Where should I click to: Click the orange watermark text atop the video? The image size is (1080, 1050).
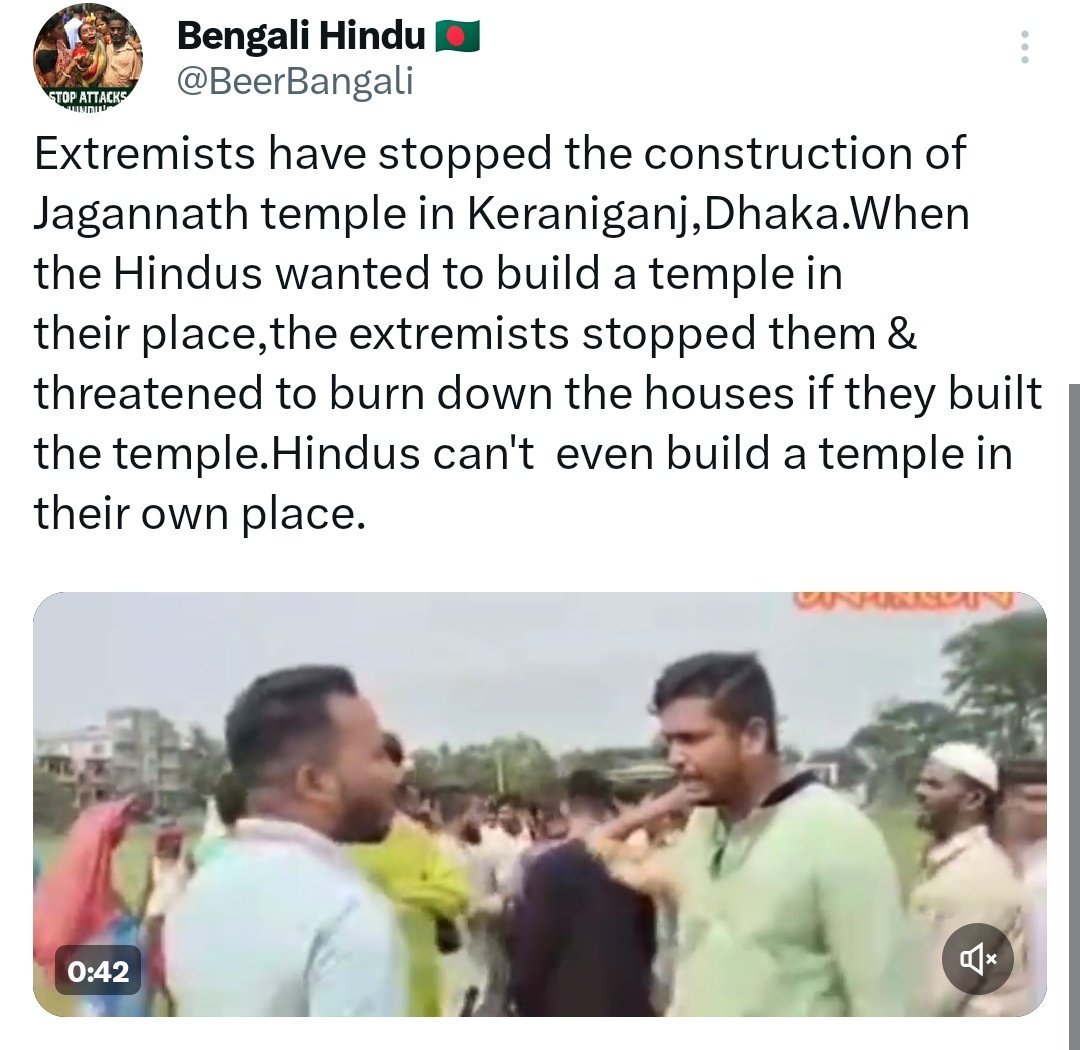[904, 600]
